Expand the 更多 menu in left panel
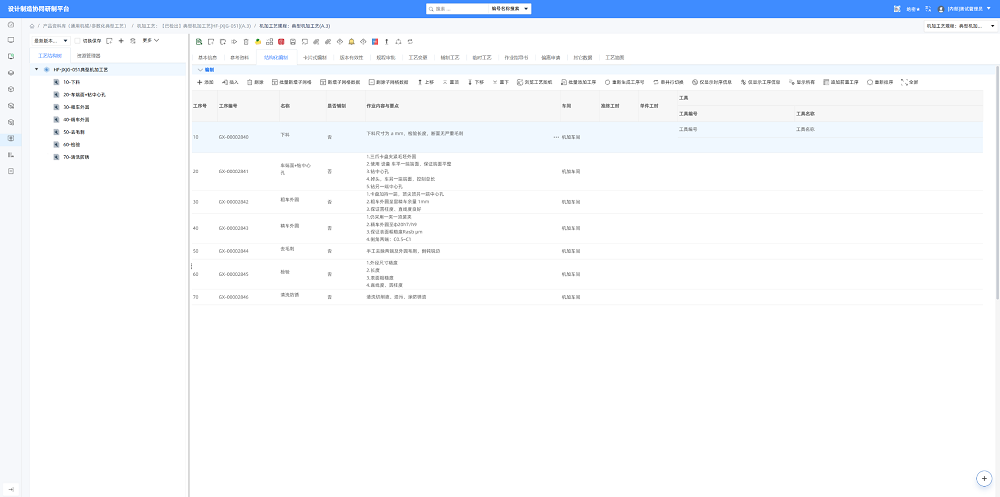This screenshot has height=497, width=1000. (x=151, y=40)
